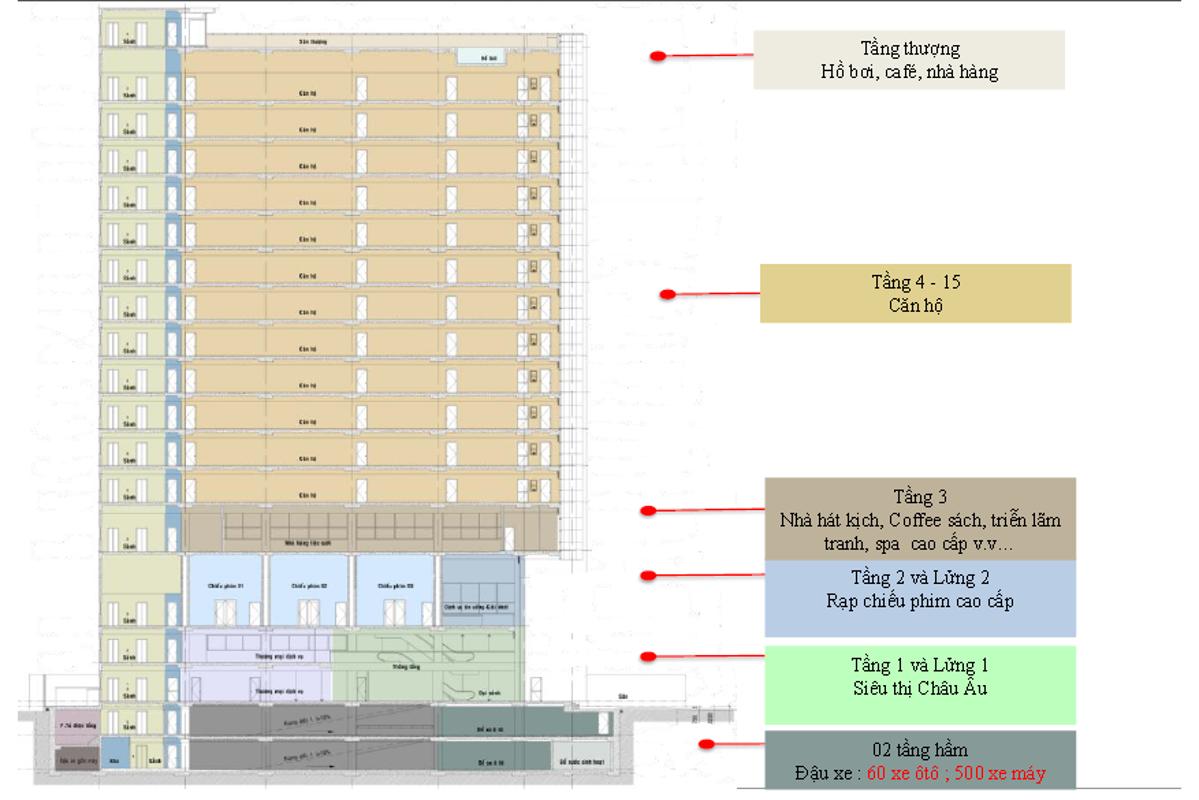Click the red marker for Tầng 1 và Lửng 1
This screenshot has width=1199, height=800.
[648, 657]
